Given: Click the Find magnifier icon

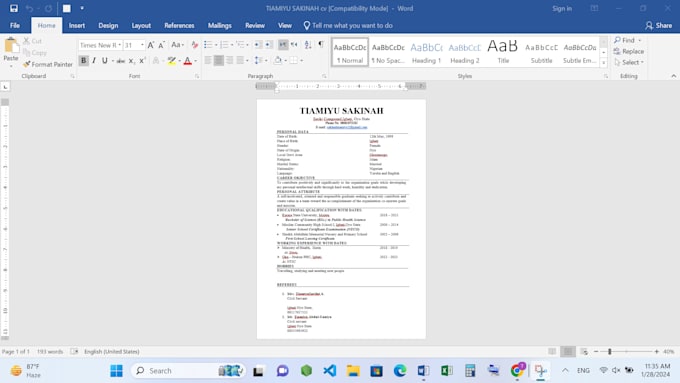Looking at the screenshot, I should click(x=617, y=40).
